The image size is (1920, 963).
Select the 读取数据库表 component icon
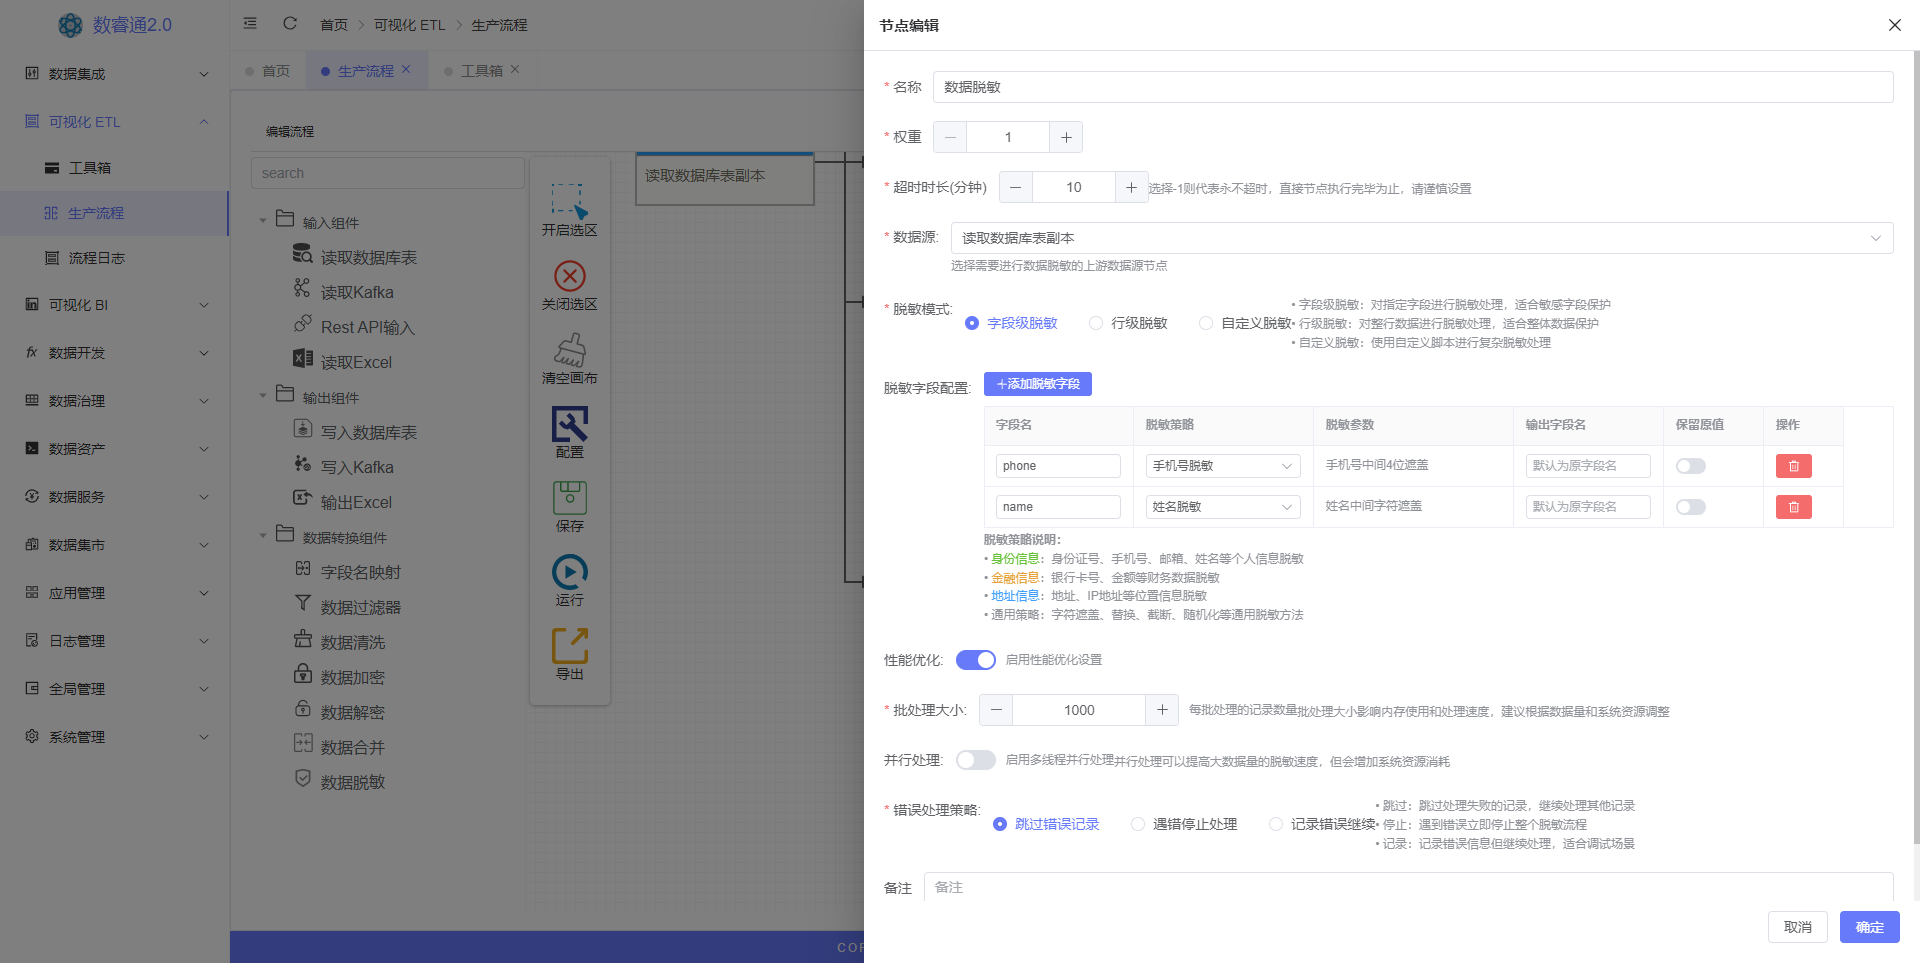[302, 254]
